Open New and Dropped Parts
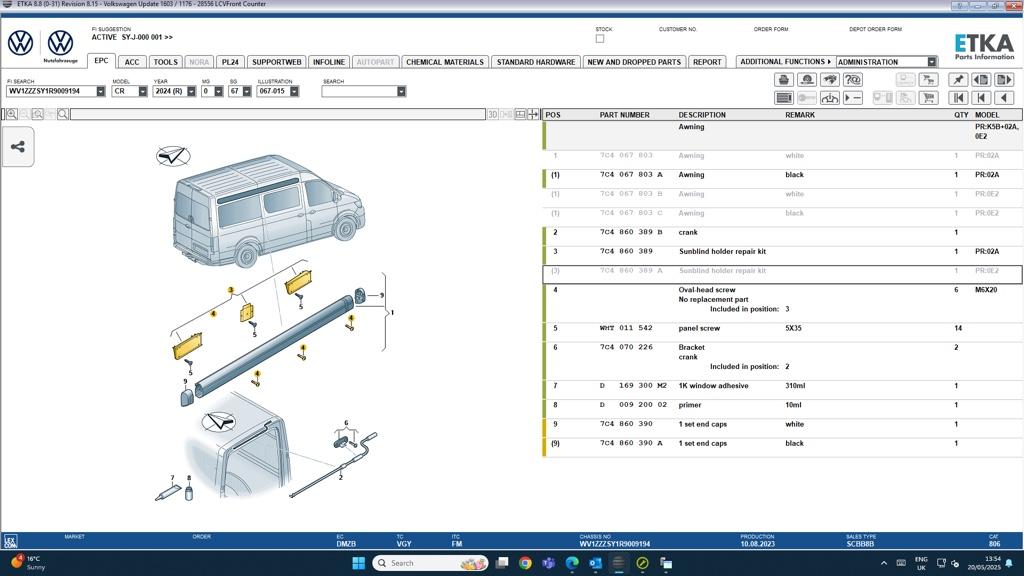 point(633,62)
